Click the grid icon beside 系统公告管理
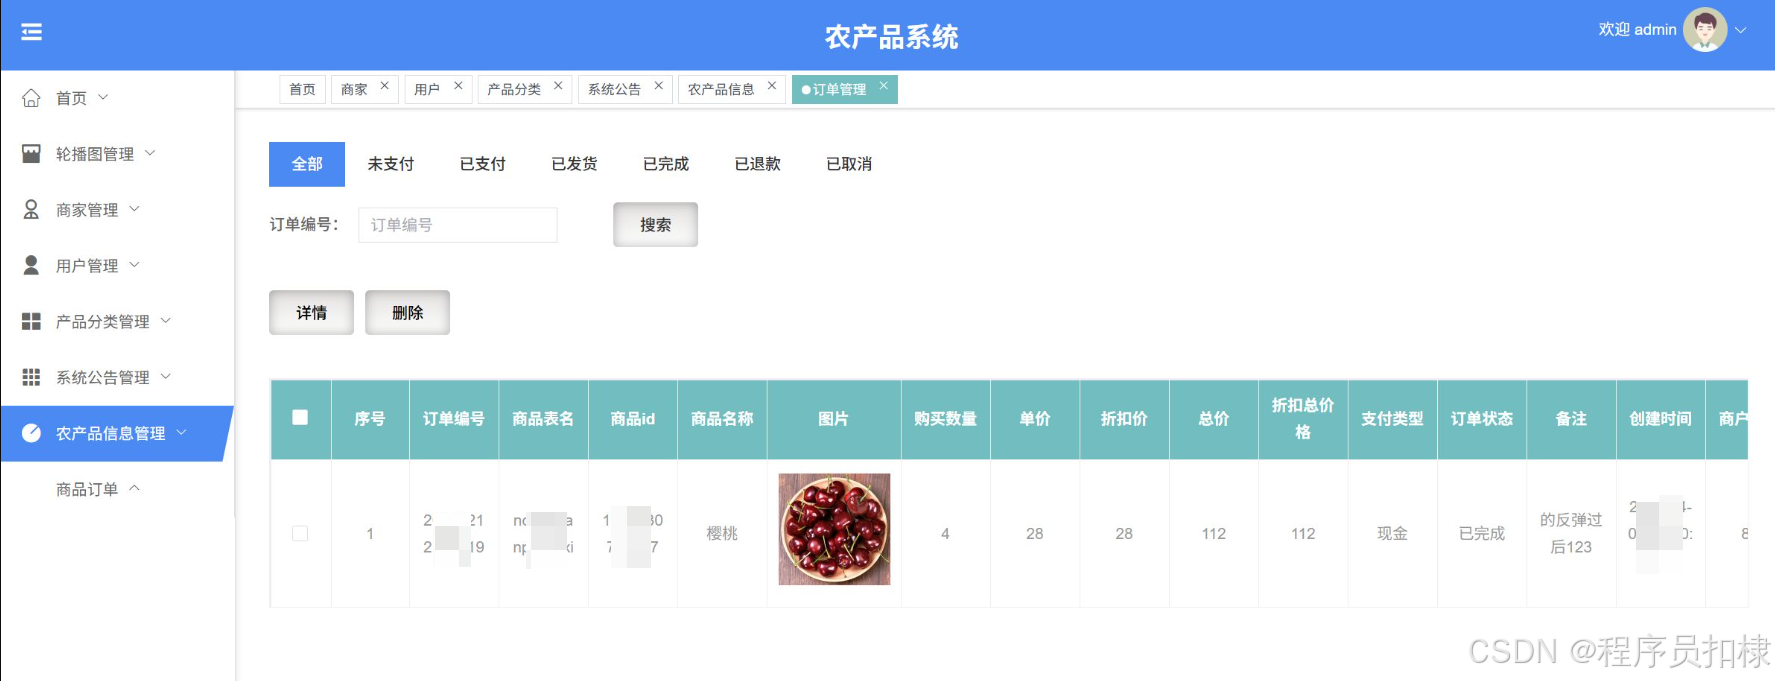1775x681 pixels. [x=31, y=377]
